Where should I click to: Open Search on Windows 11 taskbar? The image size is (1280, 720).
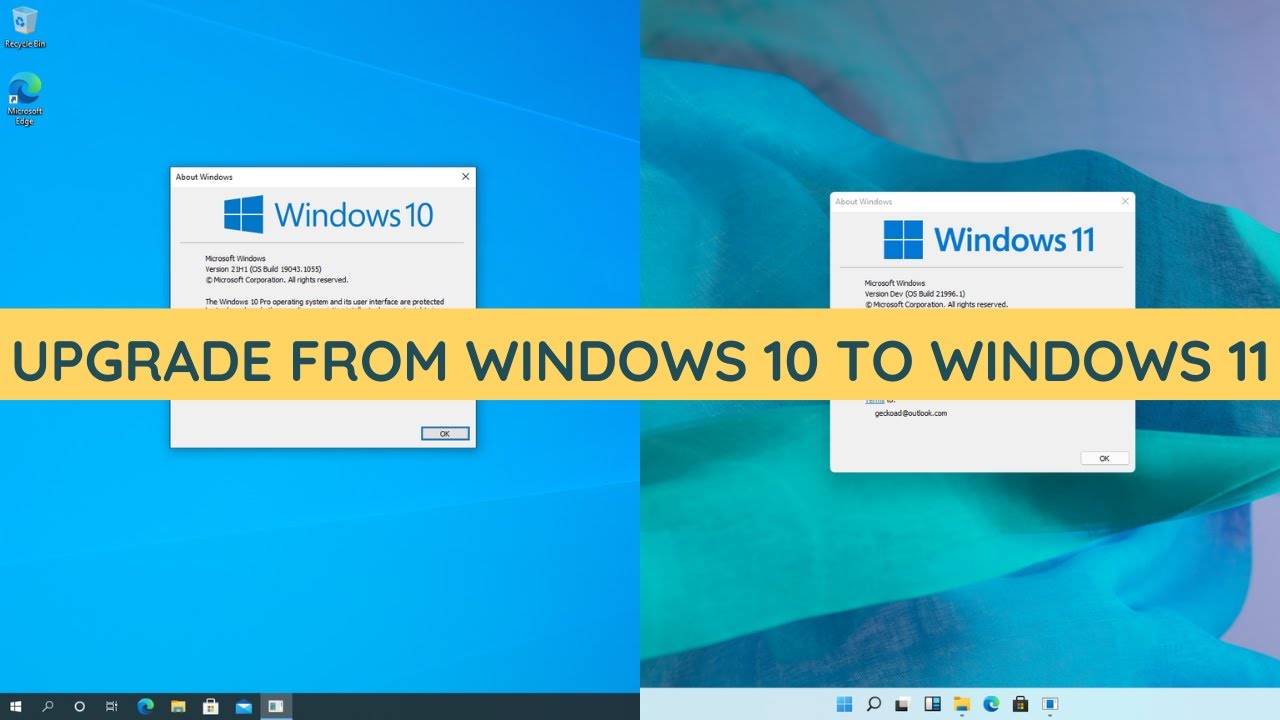(874, 704)
